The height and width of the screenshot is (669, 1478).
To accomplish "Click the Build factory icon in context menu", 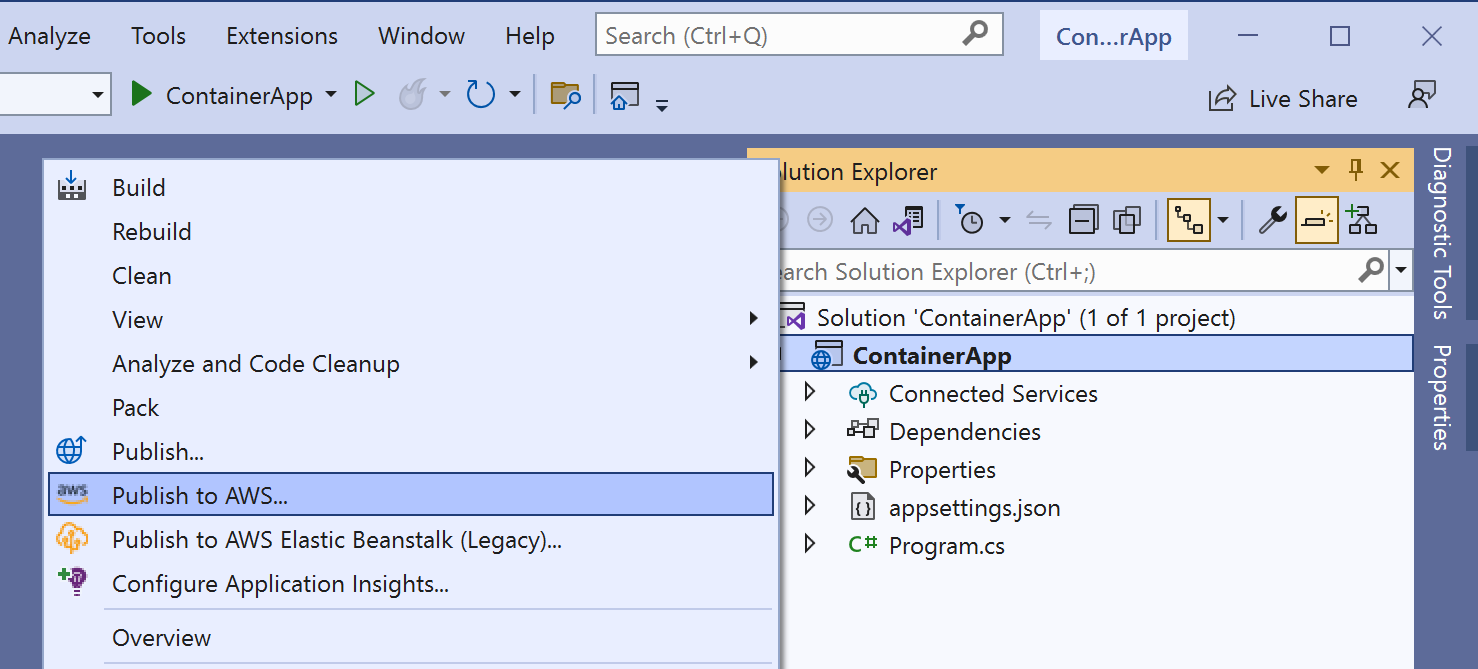I will [72, 187].
